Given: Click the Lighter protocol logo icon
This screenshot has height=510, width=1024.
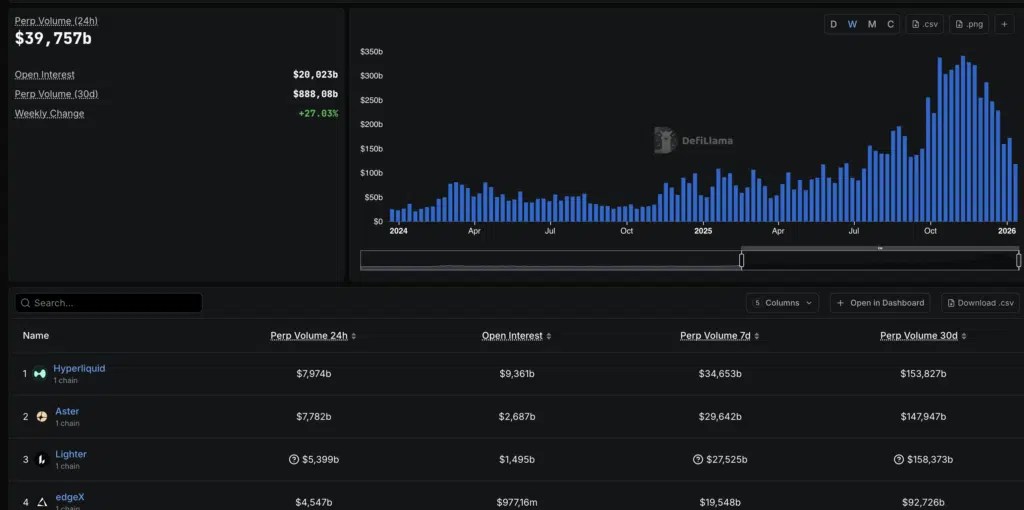Looking at the screenshot, I should tap(42, 460).
